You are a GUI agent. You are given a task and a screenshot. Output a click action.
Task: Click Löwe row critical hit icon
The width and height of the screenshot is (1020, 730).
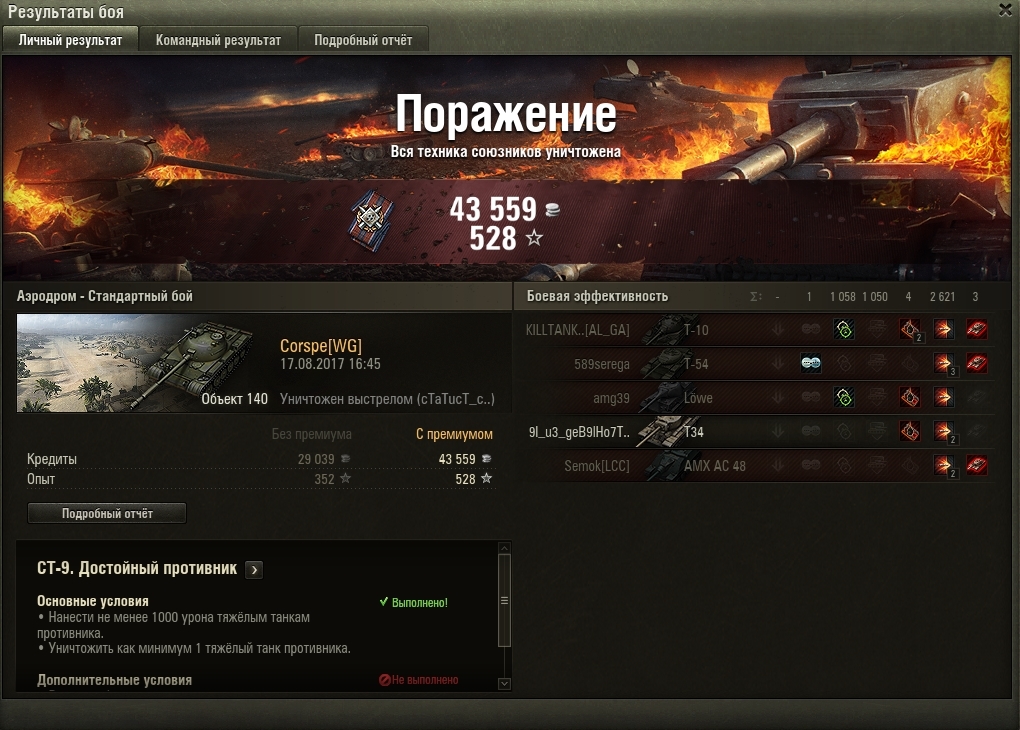910,398
